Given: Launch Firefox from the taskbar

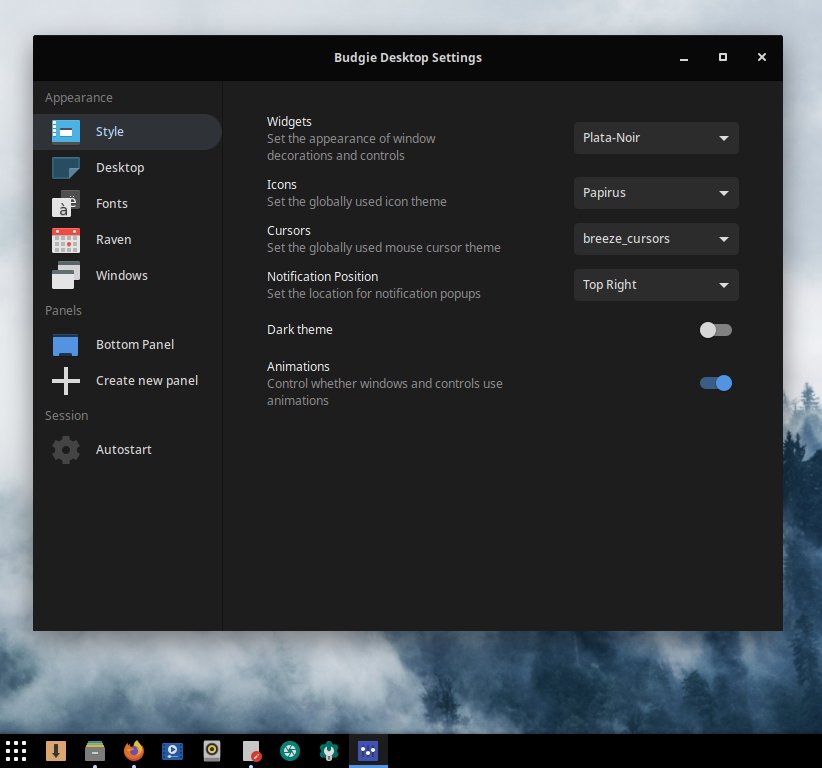Looking at the screenshot, I should (133, 750).
